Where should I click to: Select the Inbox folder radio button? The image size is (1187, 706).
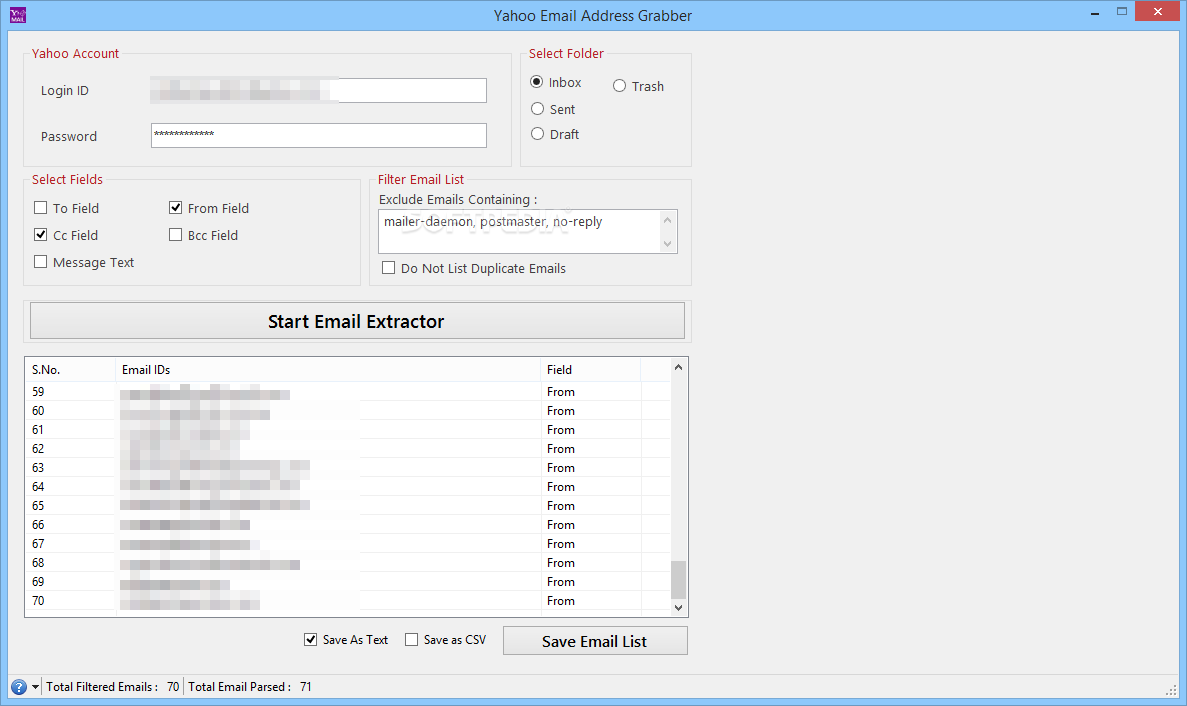pos(537,82)
